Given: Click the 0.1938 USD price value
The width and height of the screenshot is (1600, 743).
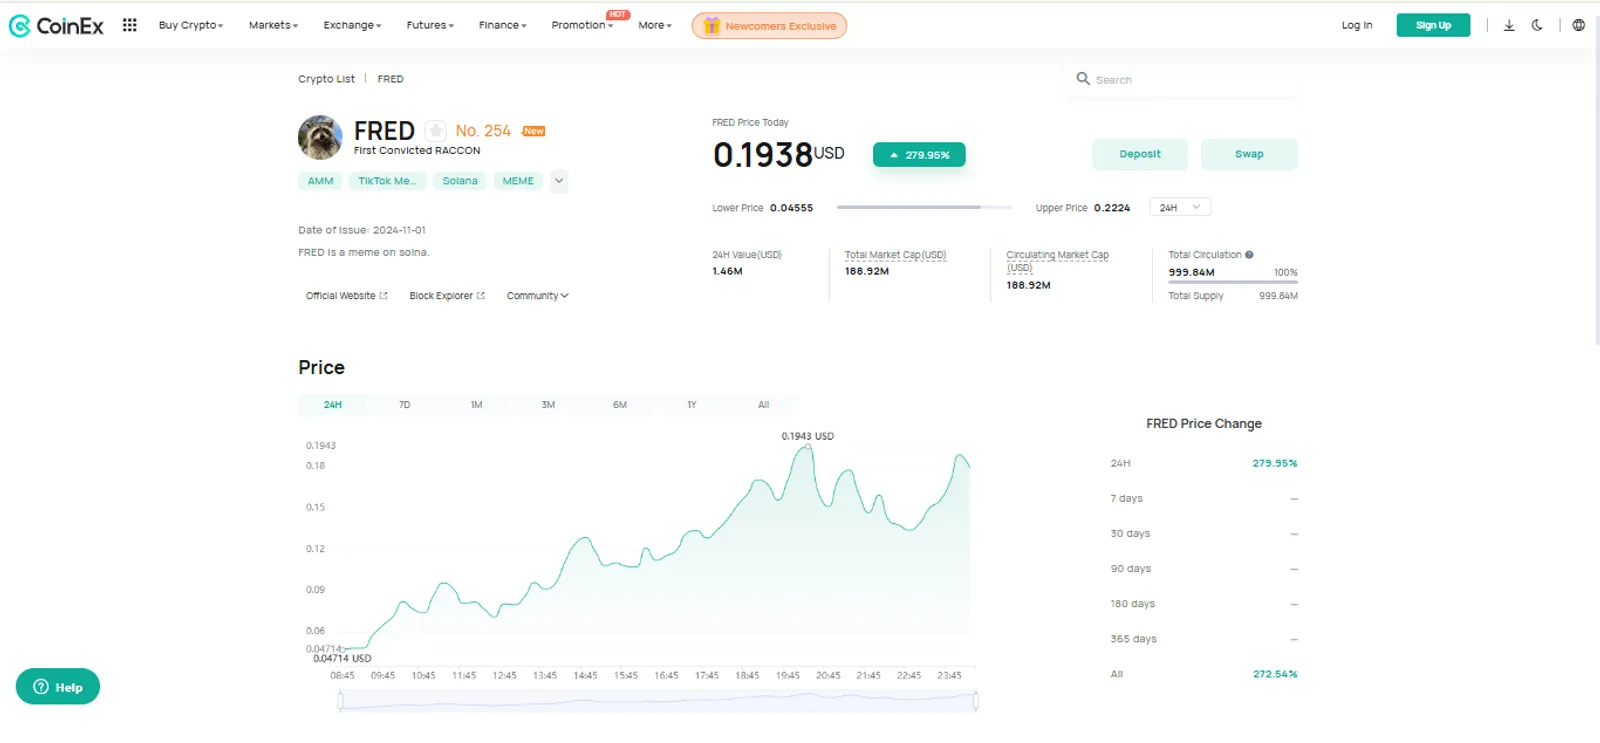Looking at the screenshot, I should click(778, 155).
